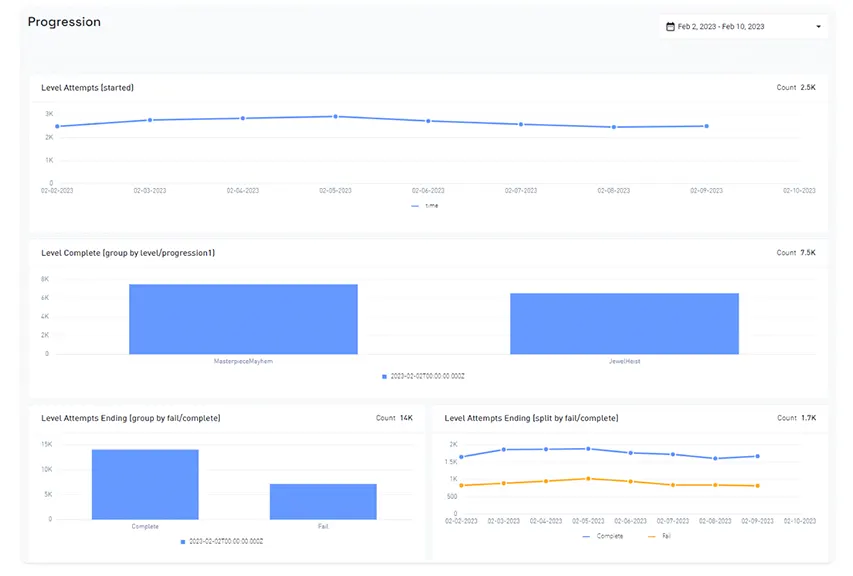Viewport: 853px width, 576px height.
Task: Click the Count 7.5K label on Level Complete
Action: (796, 253)
